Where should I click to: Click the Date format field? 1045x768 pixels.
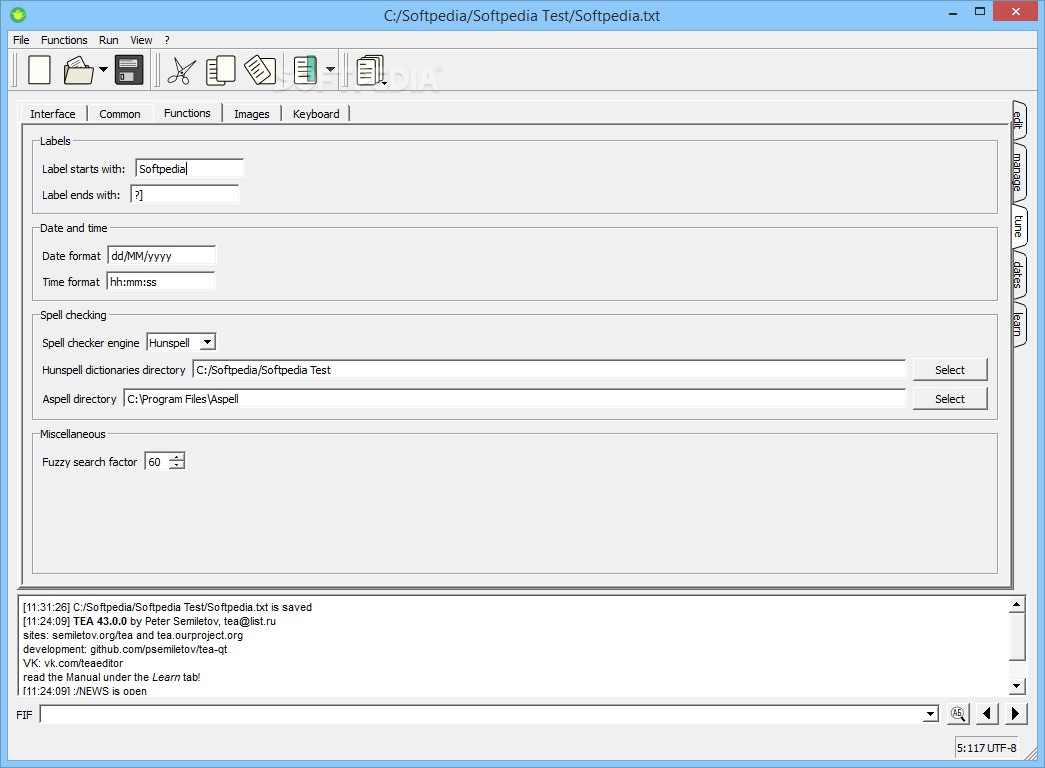click(x=161, y=255)
